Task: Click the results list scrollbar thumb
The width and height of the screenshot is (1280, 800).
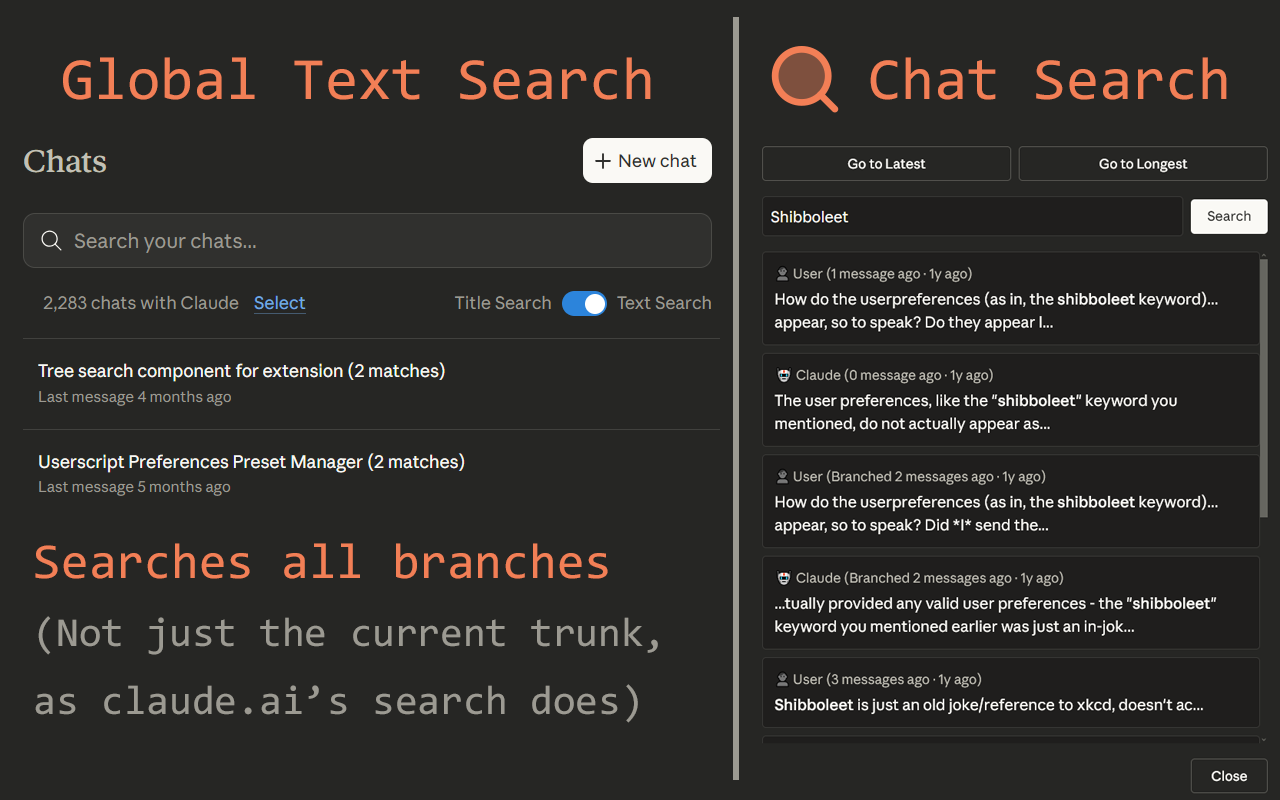Action: click(1264, 389)
